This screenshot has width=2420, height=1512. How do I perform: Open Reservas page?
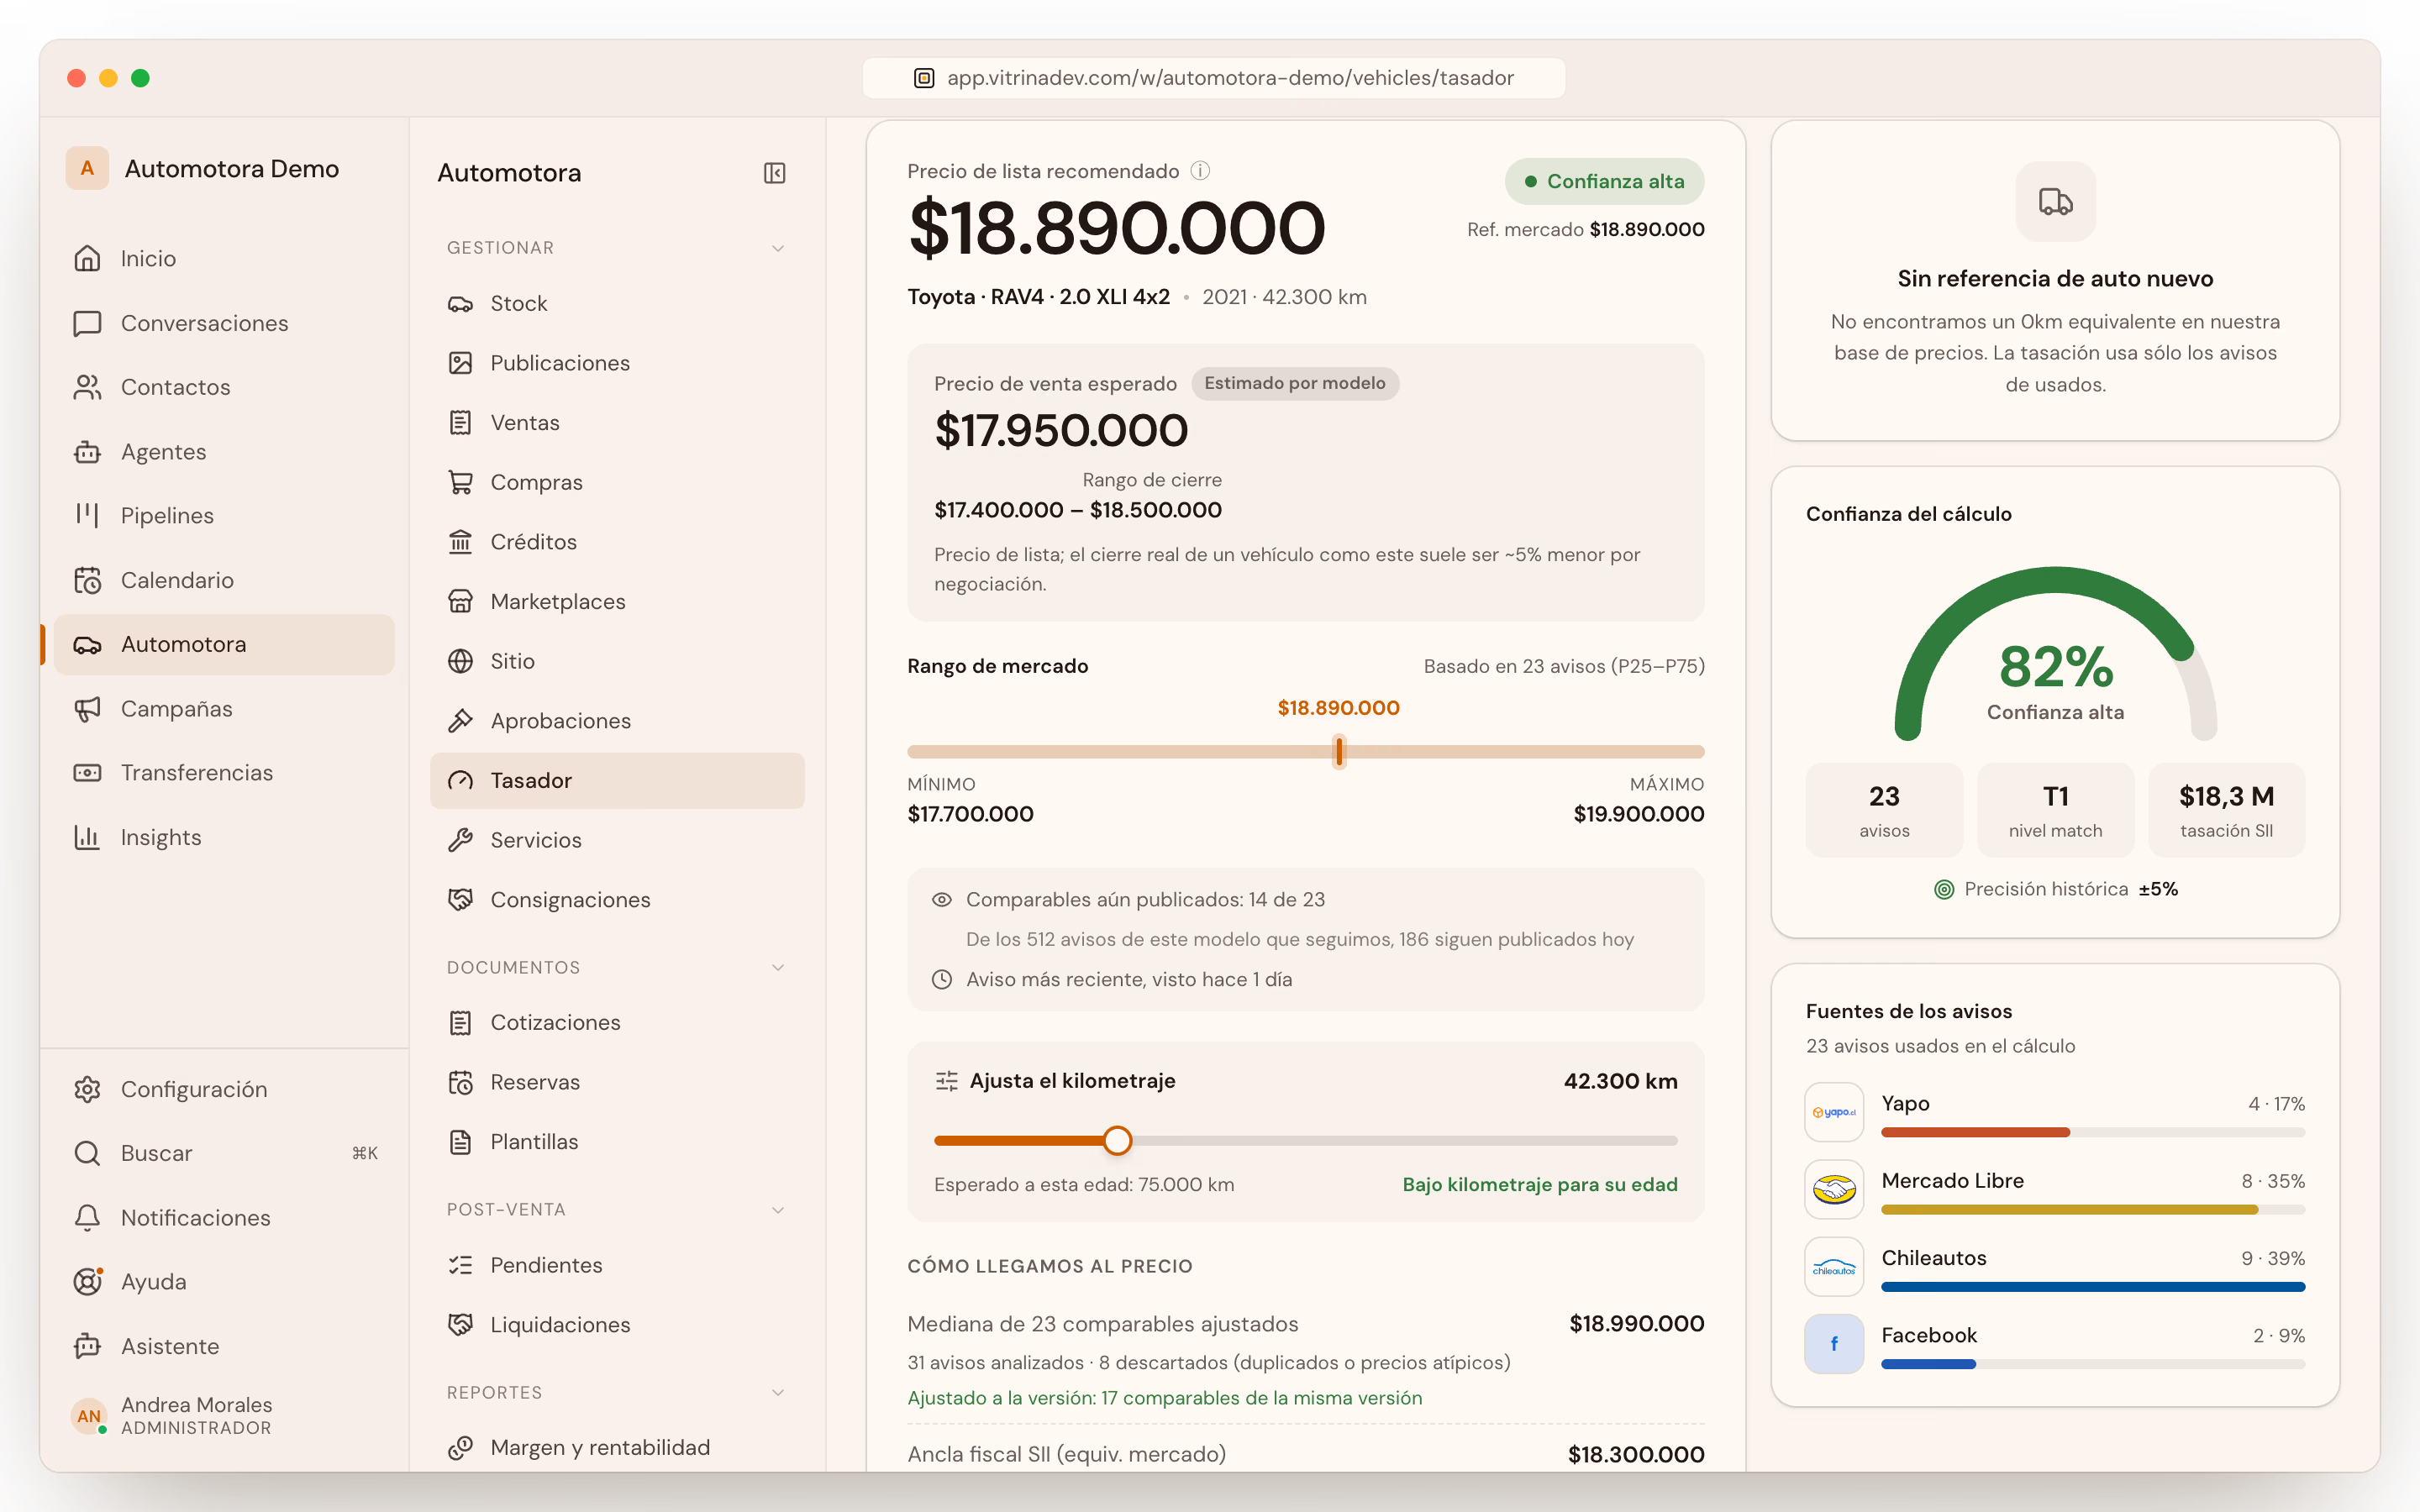(617, 1082)
